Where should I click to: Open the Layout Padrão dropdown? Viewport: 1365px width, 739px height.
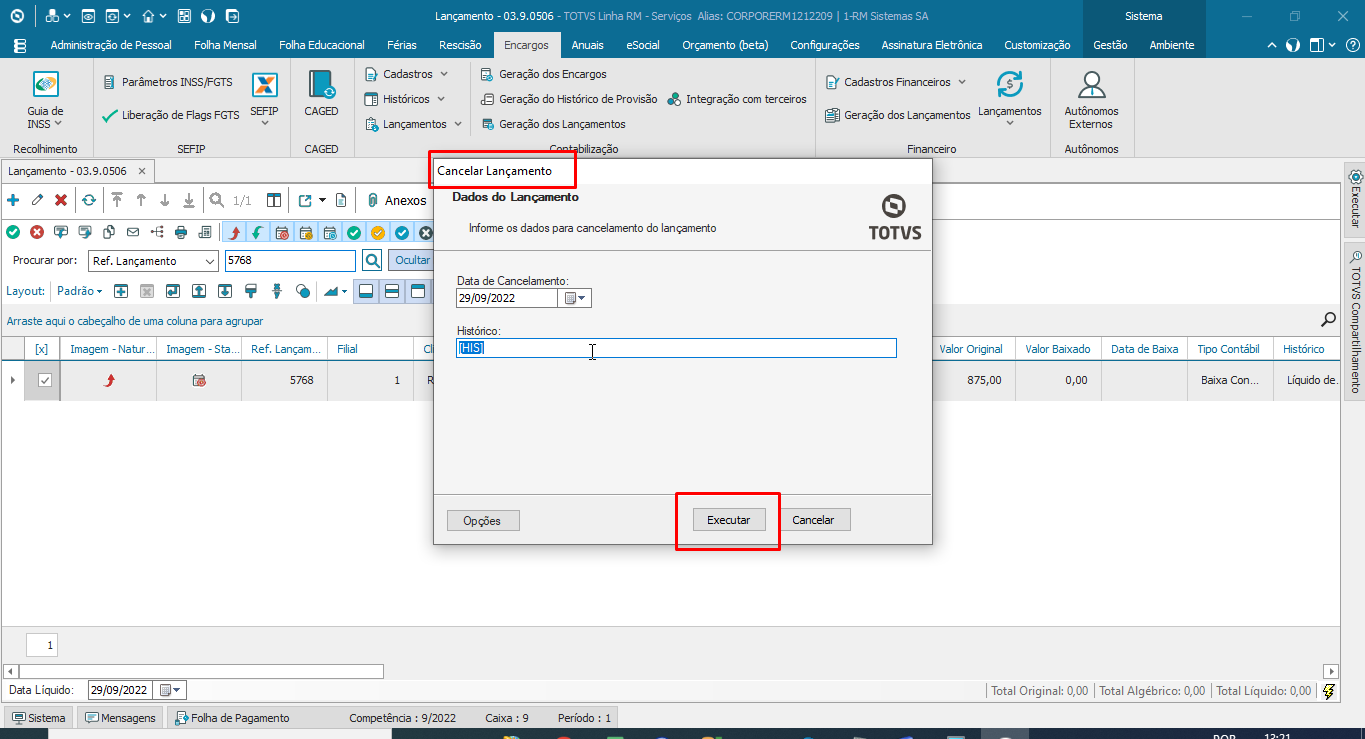(x=80, y=291)
